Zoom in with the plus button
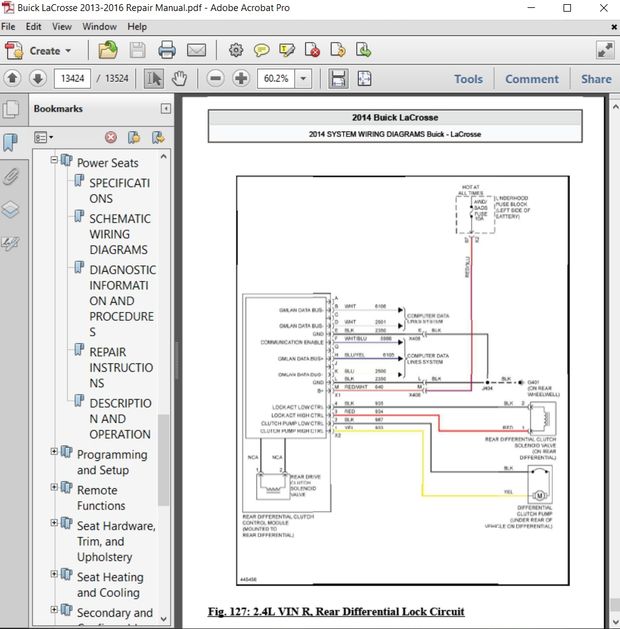This screenshot has width=620, height=629. click(x=241, y=78)
